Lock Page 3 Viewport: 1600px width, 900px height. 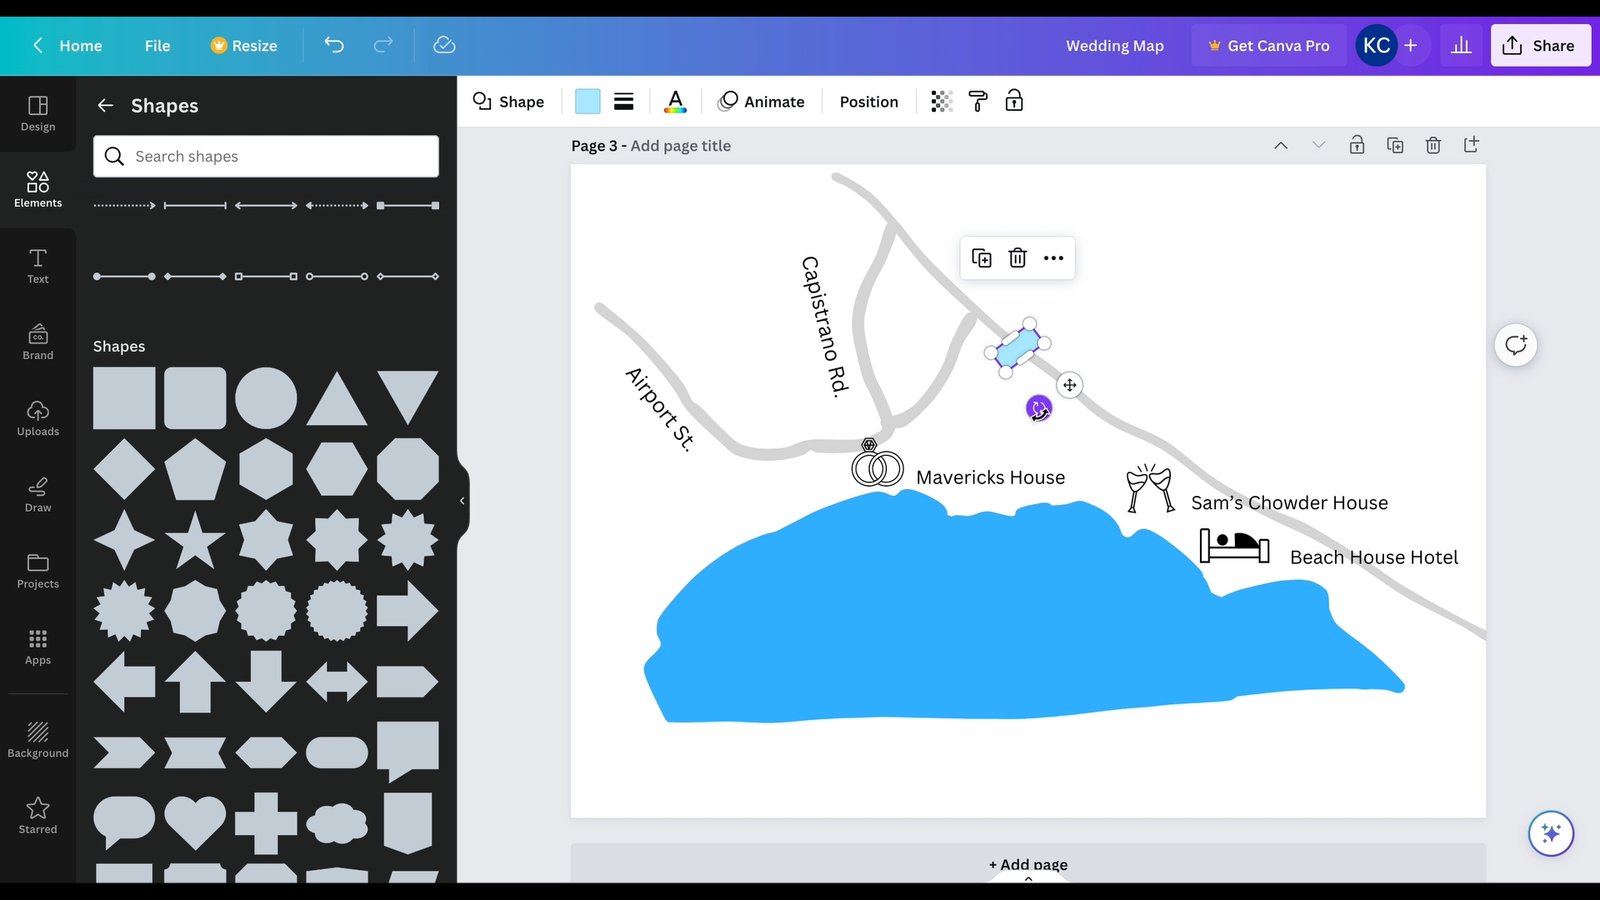[x=1357, y=145]
